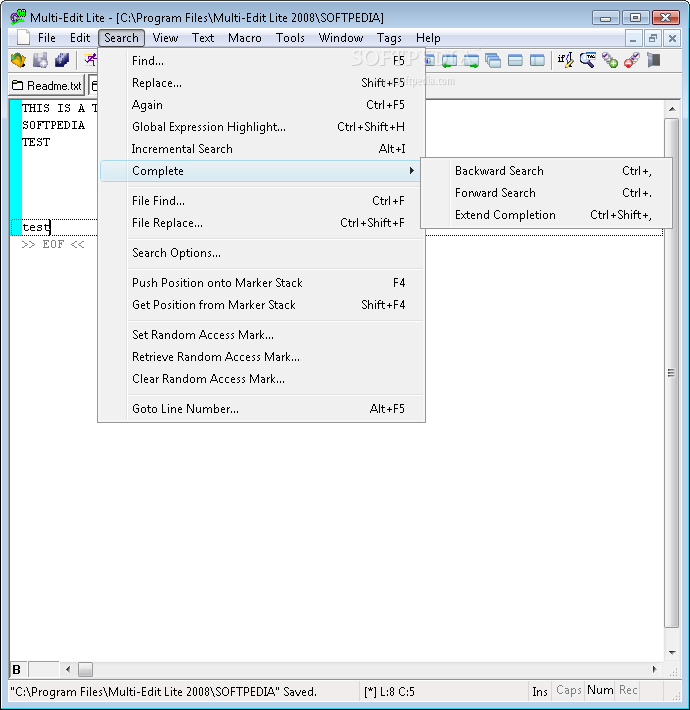690x710 pixels.
Task: Click the previous window green arrow icon
Action: [x=449, y=60]
